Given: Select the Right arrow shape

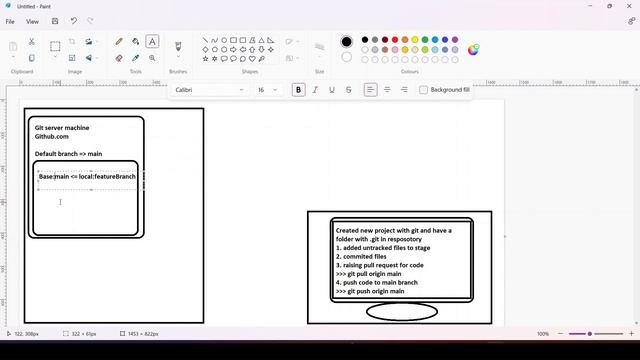Looking at the screenshot, I should [233, 49].
